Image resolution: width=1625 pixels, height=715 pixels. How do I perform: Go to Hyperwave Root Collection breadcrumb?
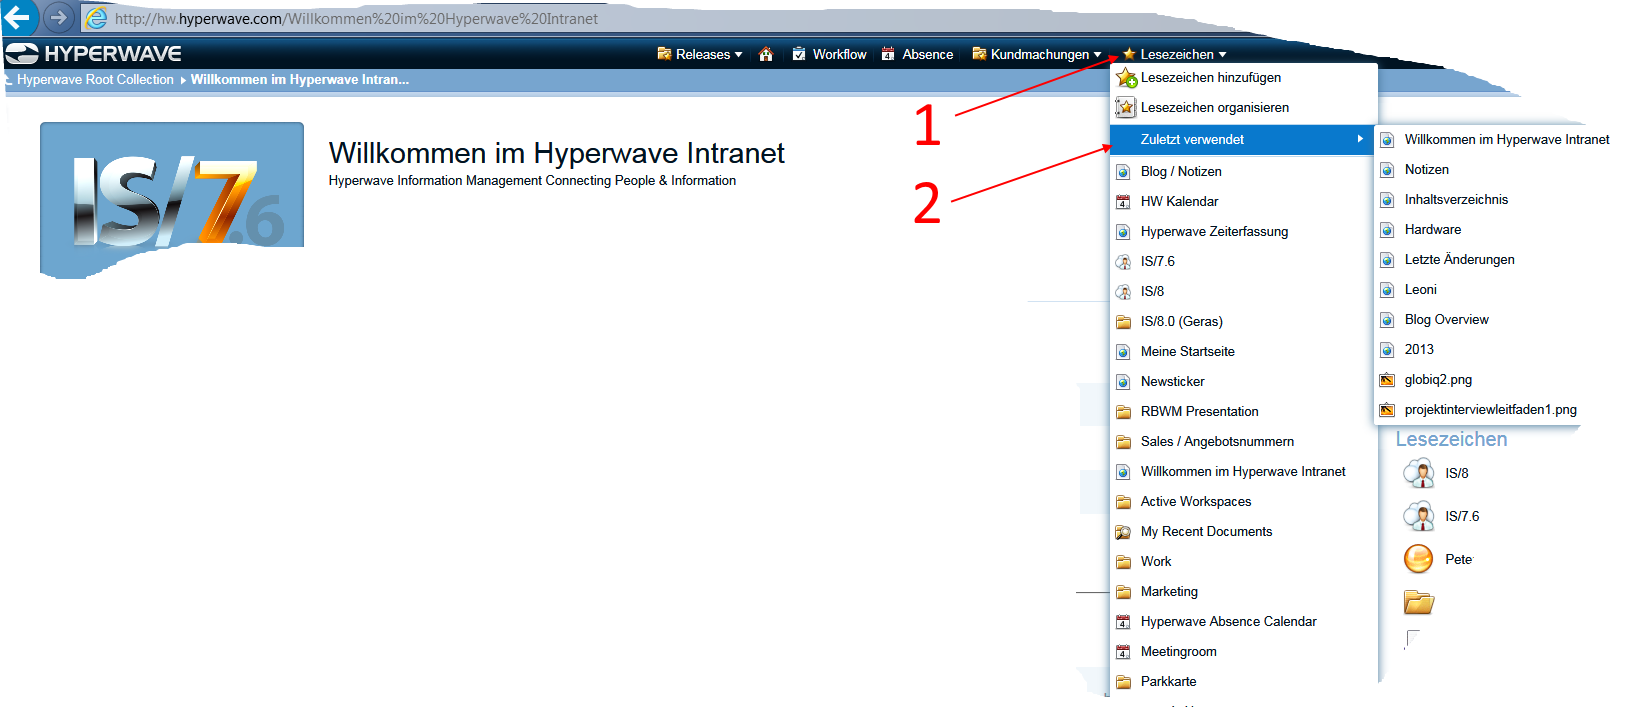pos(95,80)
